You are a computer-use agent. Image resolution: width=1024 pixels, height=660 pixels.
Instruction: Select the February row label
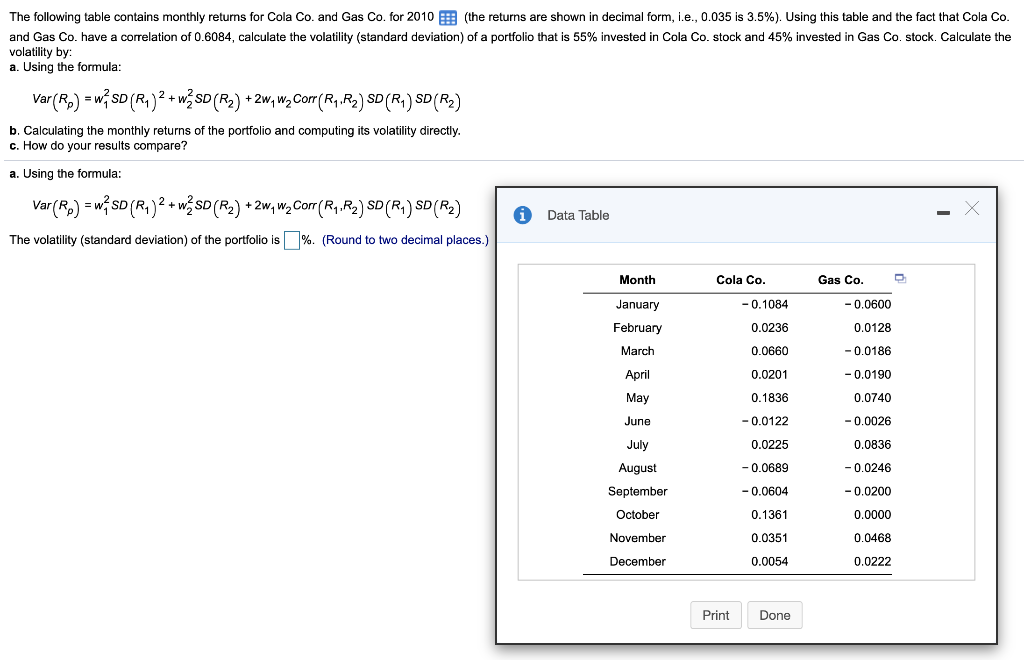click(x=637, y=328)
